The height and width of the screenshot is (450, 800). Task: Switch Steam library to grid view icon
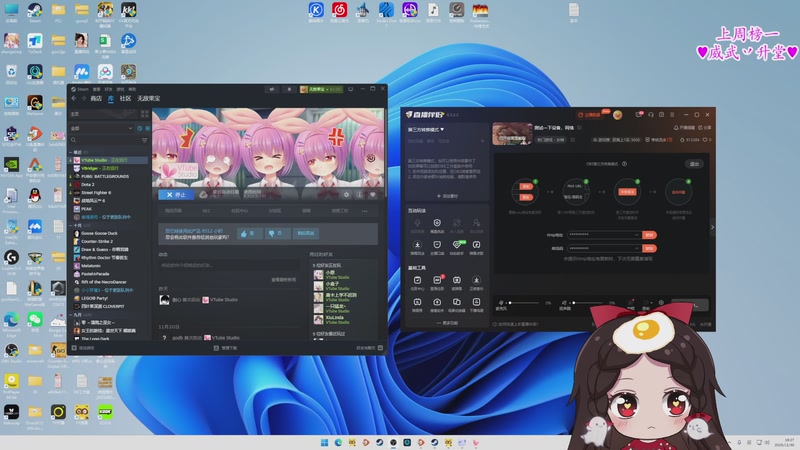pos(144,114)
